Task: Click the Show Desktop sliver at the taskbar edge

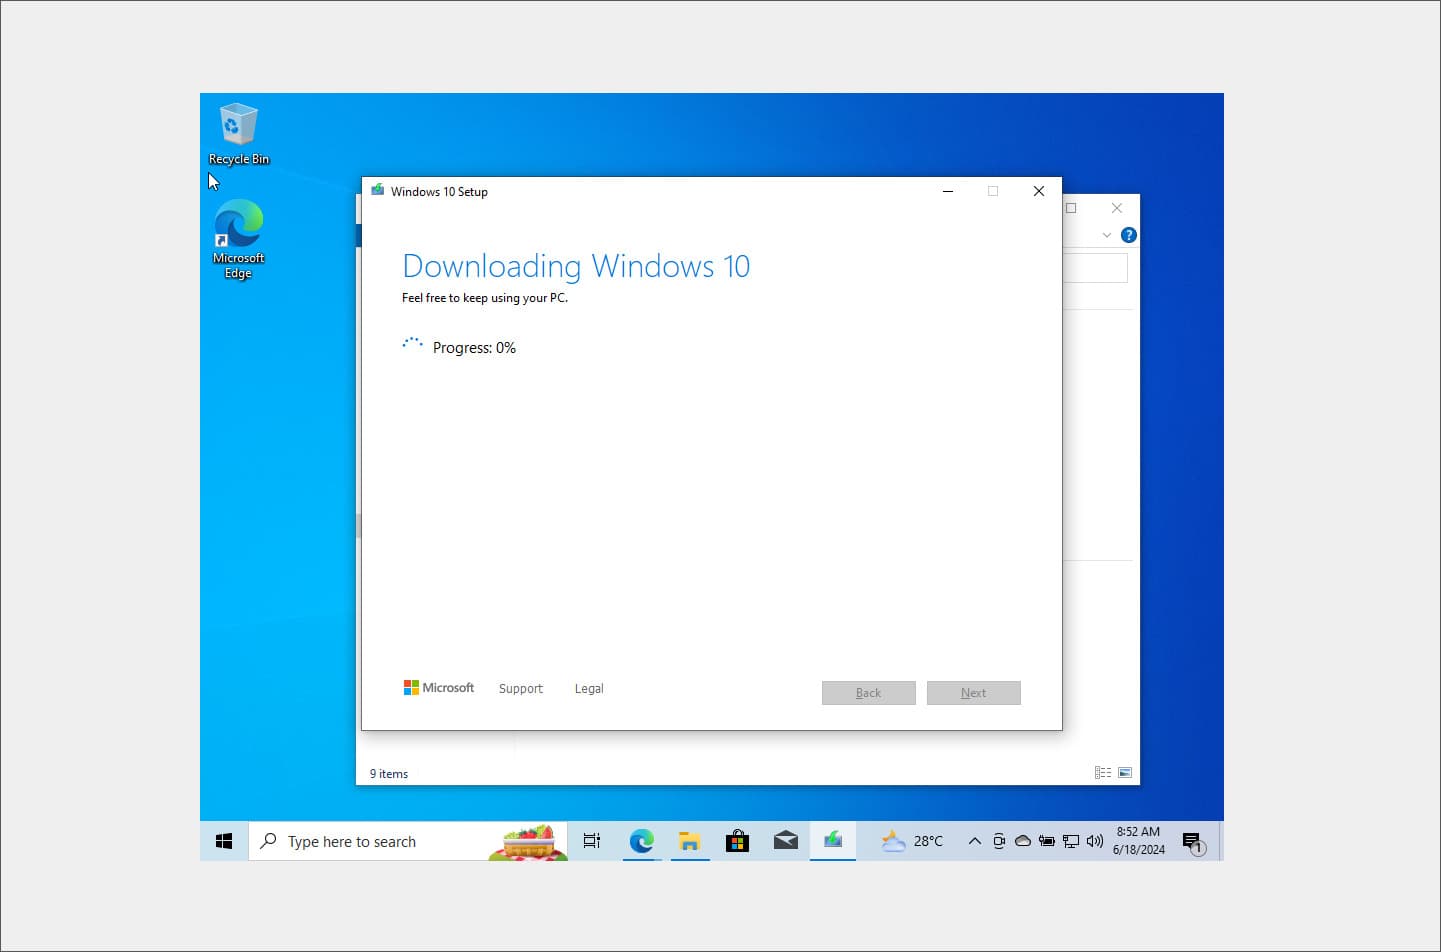Action: pyautogui.click(x=1220, y=841)
